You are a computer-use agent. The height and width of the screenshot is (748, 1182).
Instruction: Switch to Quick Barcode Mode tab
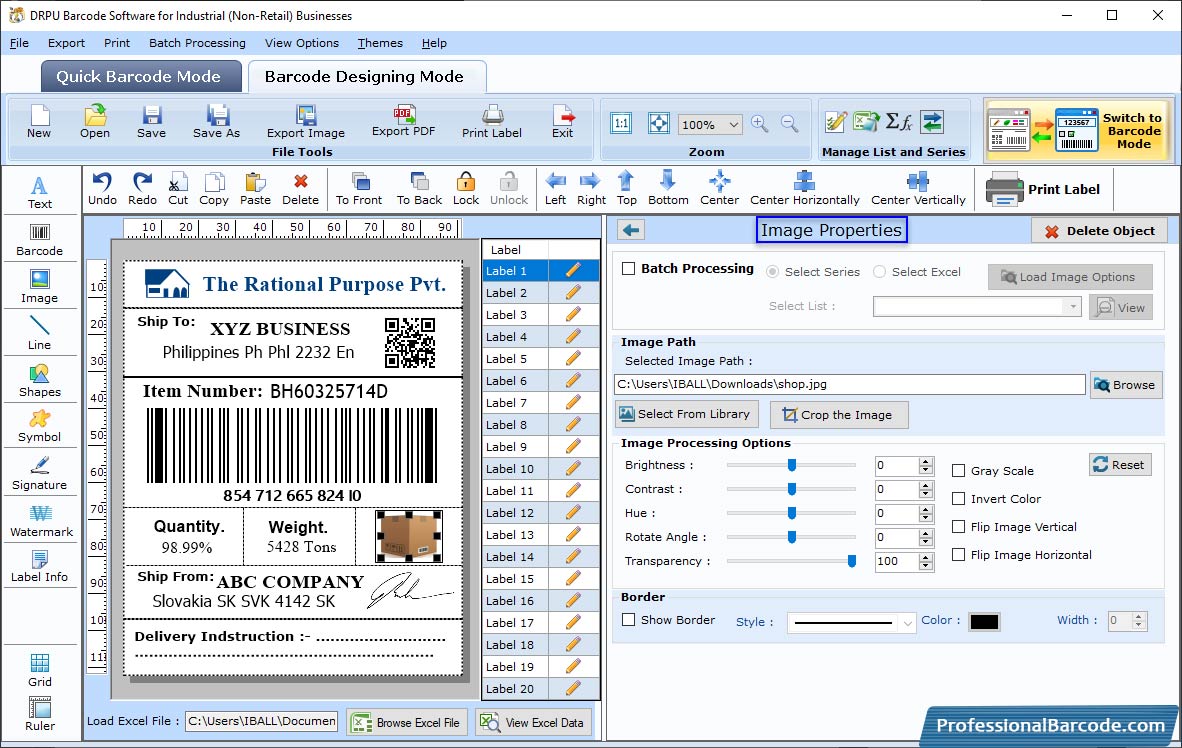point(141,76)
